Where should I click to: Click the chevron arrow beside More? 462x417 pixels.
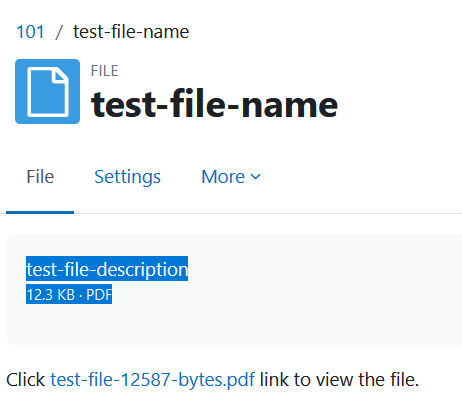click(255, 177)
